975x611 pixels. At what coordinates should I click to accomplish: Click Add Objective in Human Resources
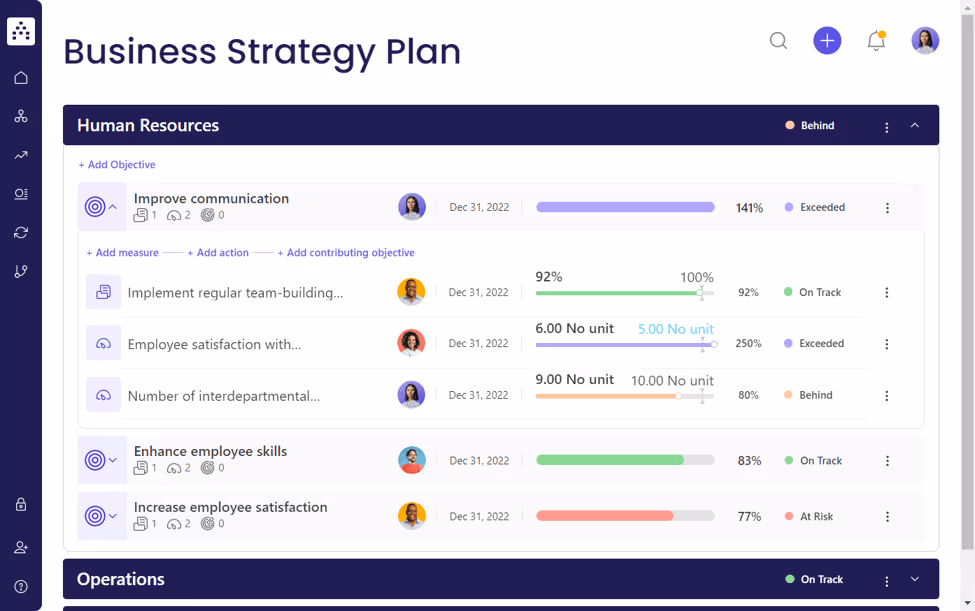[117, 164]
